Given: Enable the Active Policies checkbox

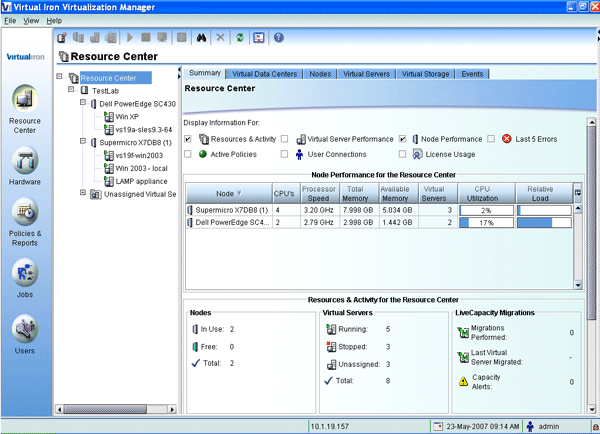Looking at the screenshot, I should pyautogui.click(x=188, y=154).
